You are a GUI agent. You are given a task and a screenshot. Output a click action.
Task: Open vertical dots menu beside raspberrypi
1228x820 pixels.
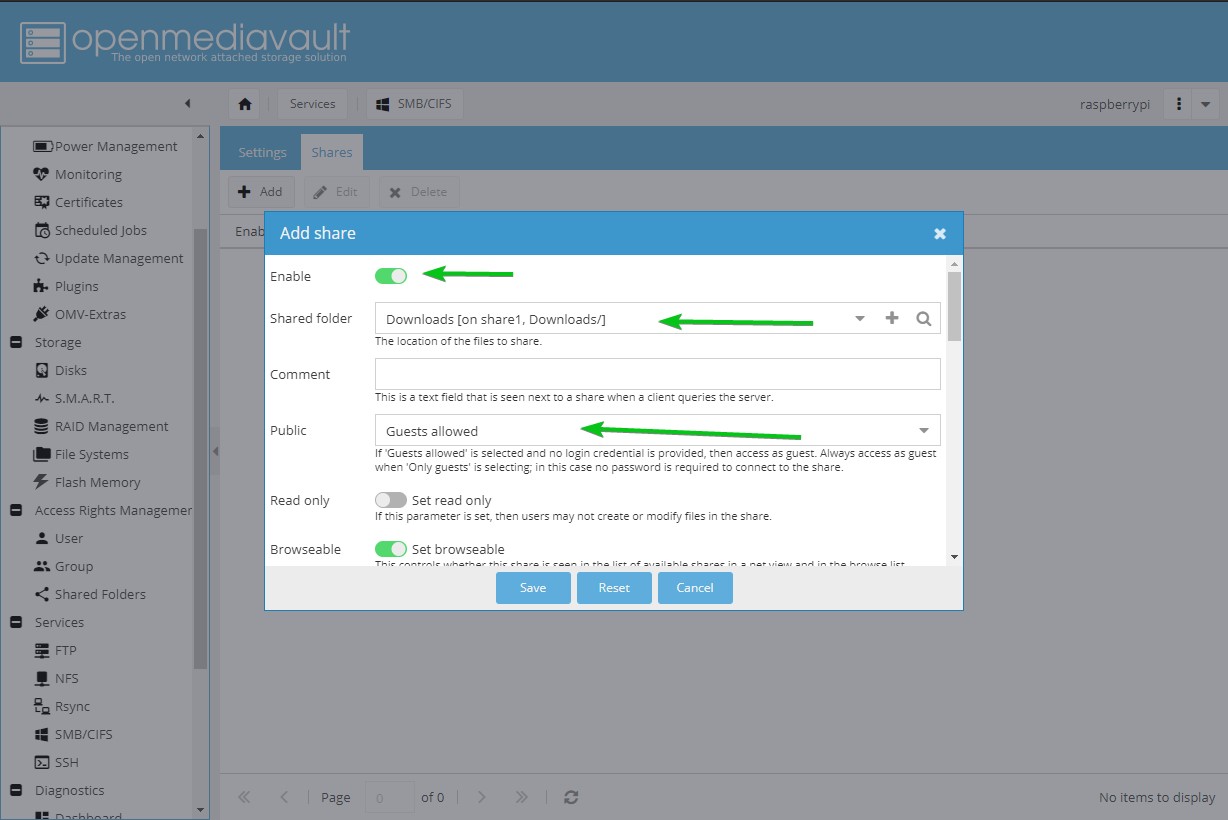pos(1180,104)
